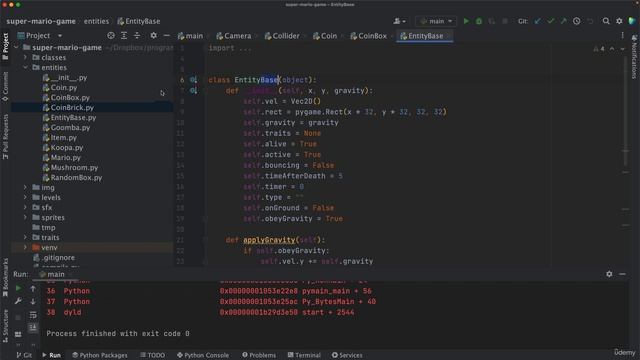This screenshot has height=360, width=640.
Task: Start debugging with the bug icon
Action: [479, 21]
